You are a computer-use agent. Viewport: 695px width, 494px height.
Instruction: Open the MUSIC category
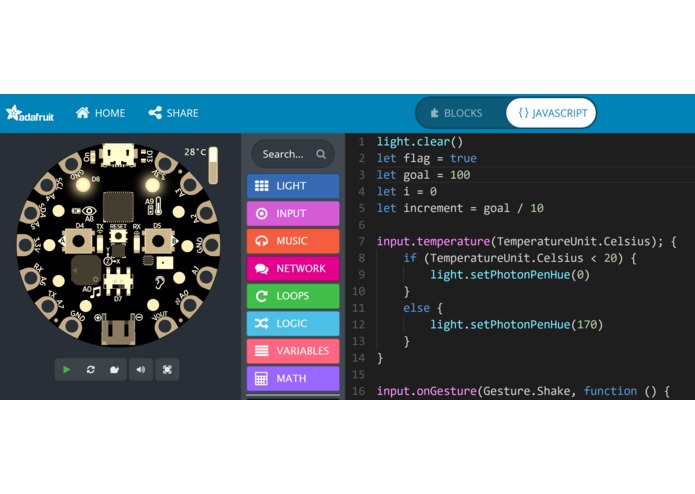click(293, 241)
